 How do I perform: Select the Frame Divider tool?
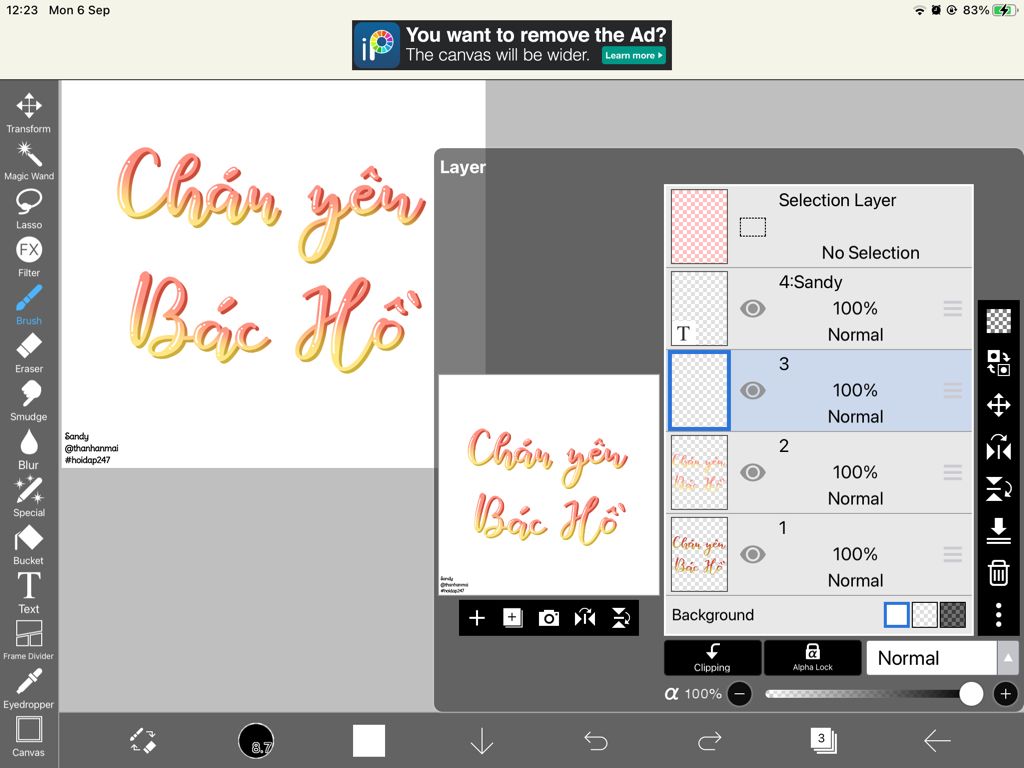click(29, 641)
